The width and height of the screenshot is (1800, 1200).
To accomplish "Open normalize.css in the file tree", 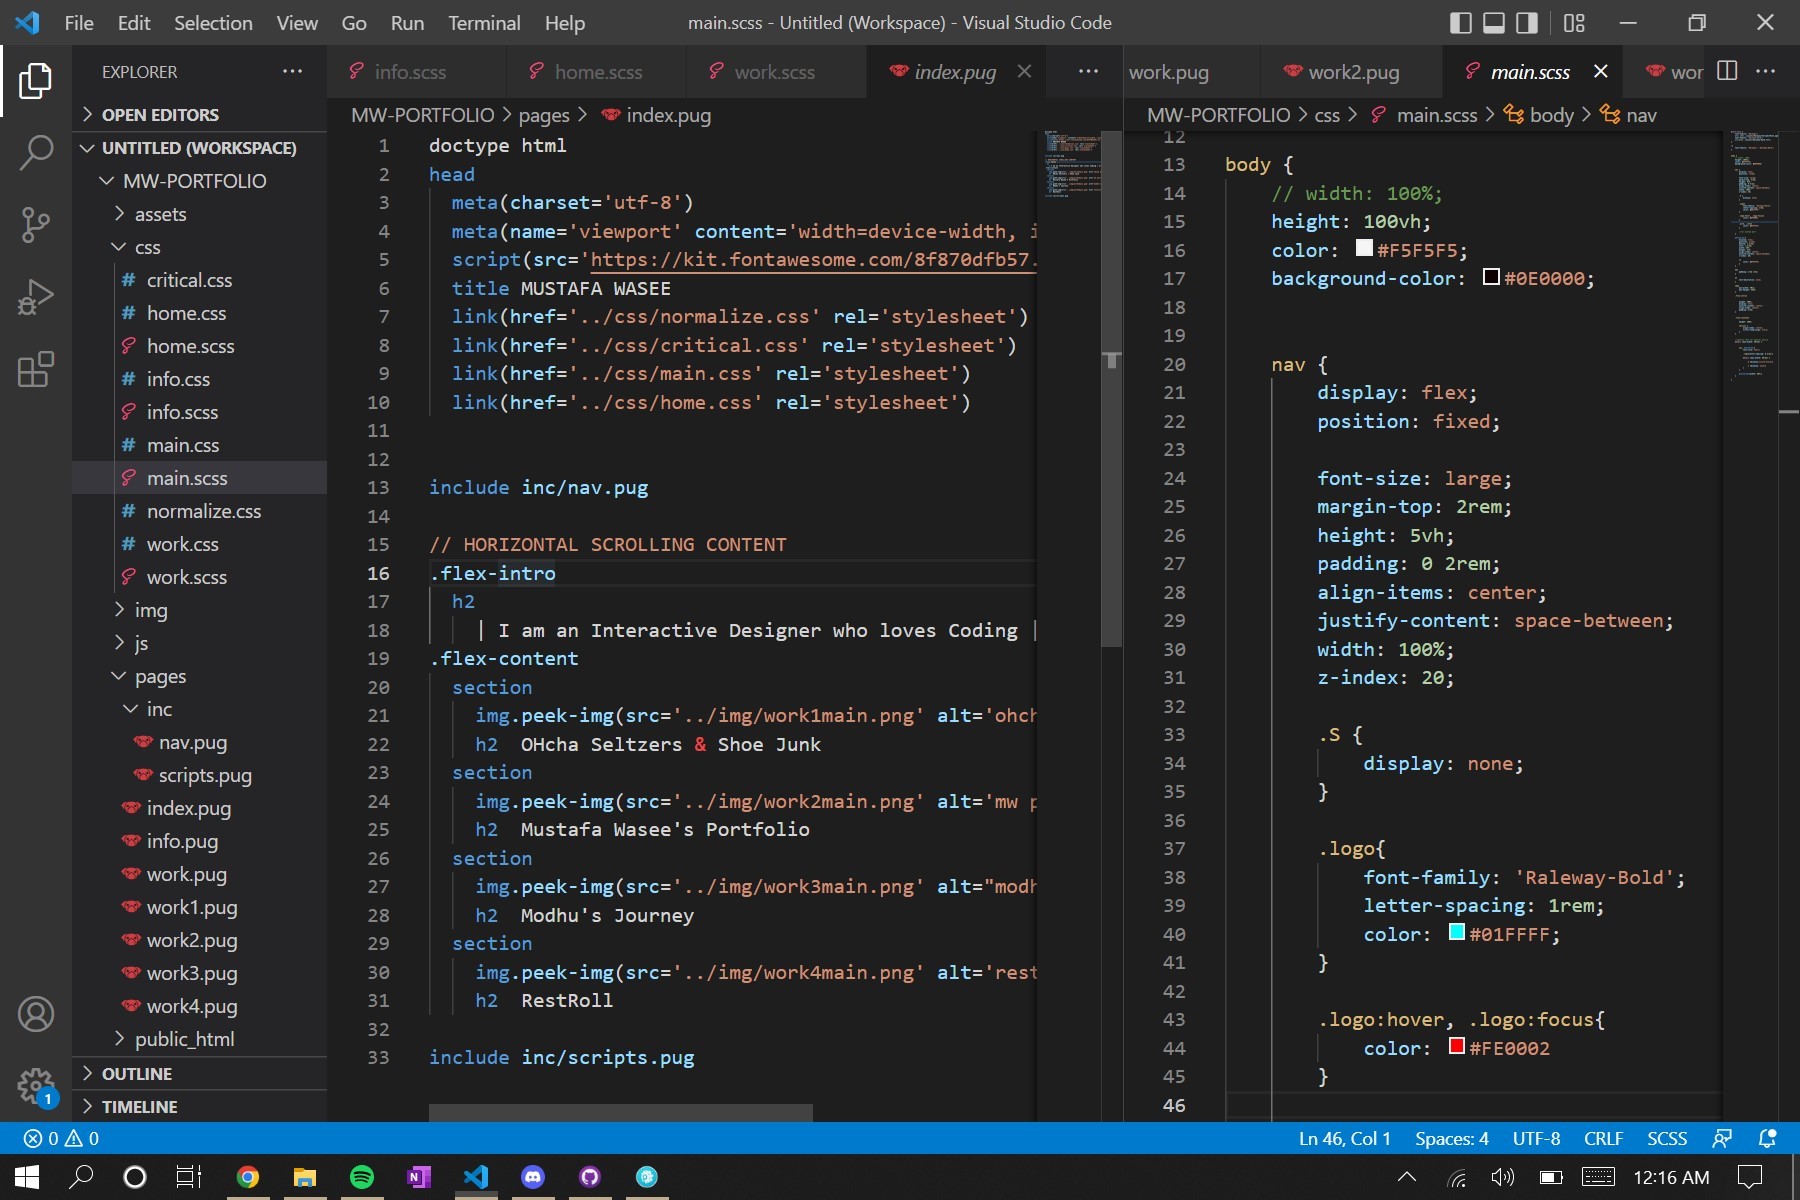I will point(200,511).
